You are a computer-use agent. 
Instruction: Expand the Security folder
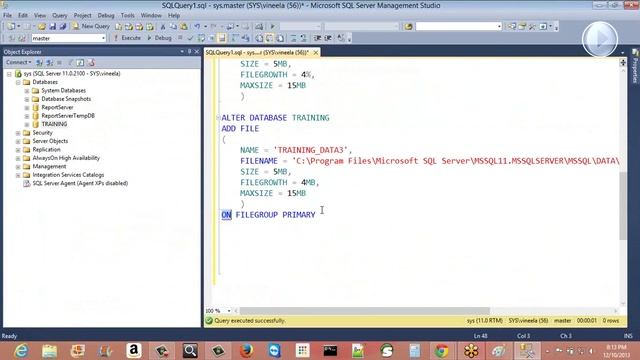18,133
